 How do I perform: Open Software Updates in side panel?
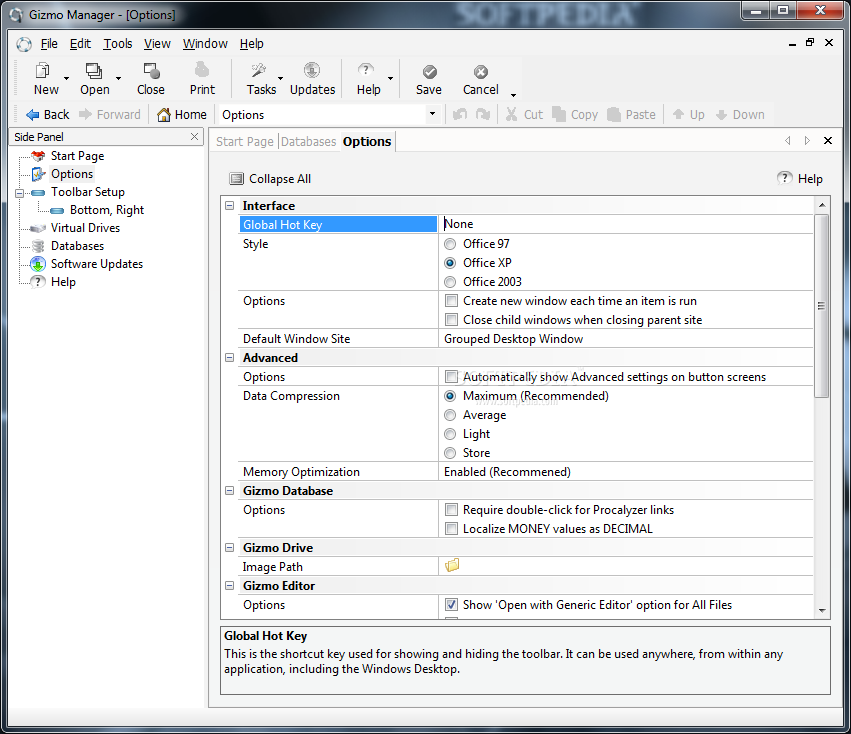click(97, 263)
